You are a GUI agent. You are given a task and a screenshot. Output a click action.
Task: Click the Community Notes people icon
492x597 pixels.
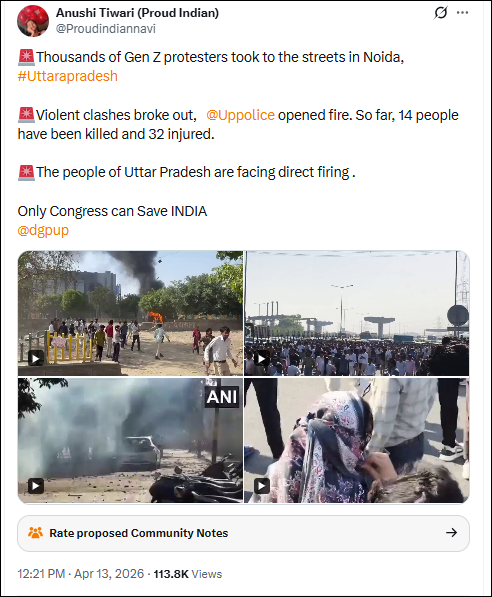(35, 533)
